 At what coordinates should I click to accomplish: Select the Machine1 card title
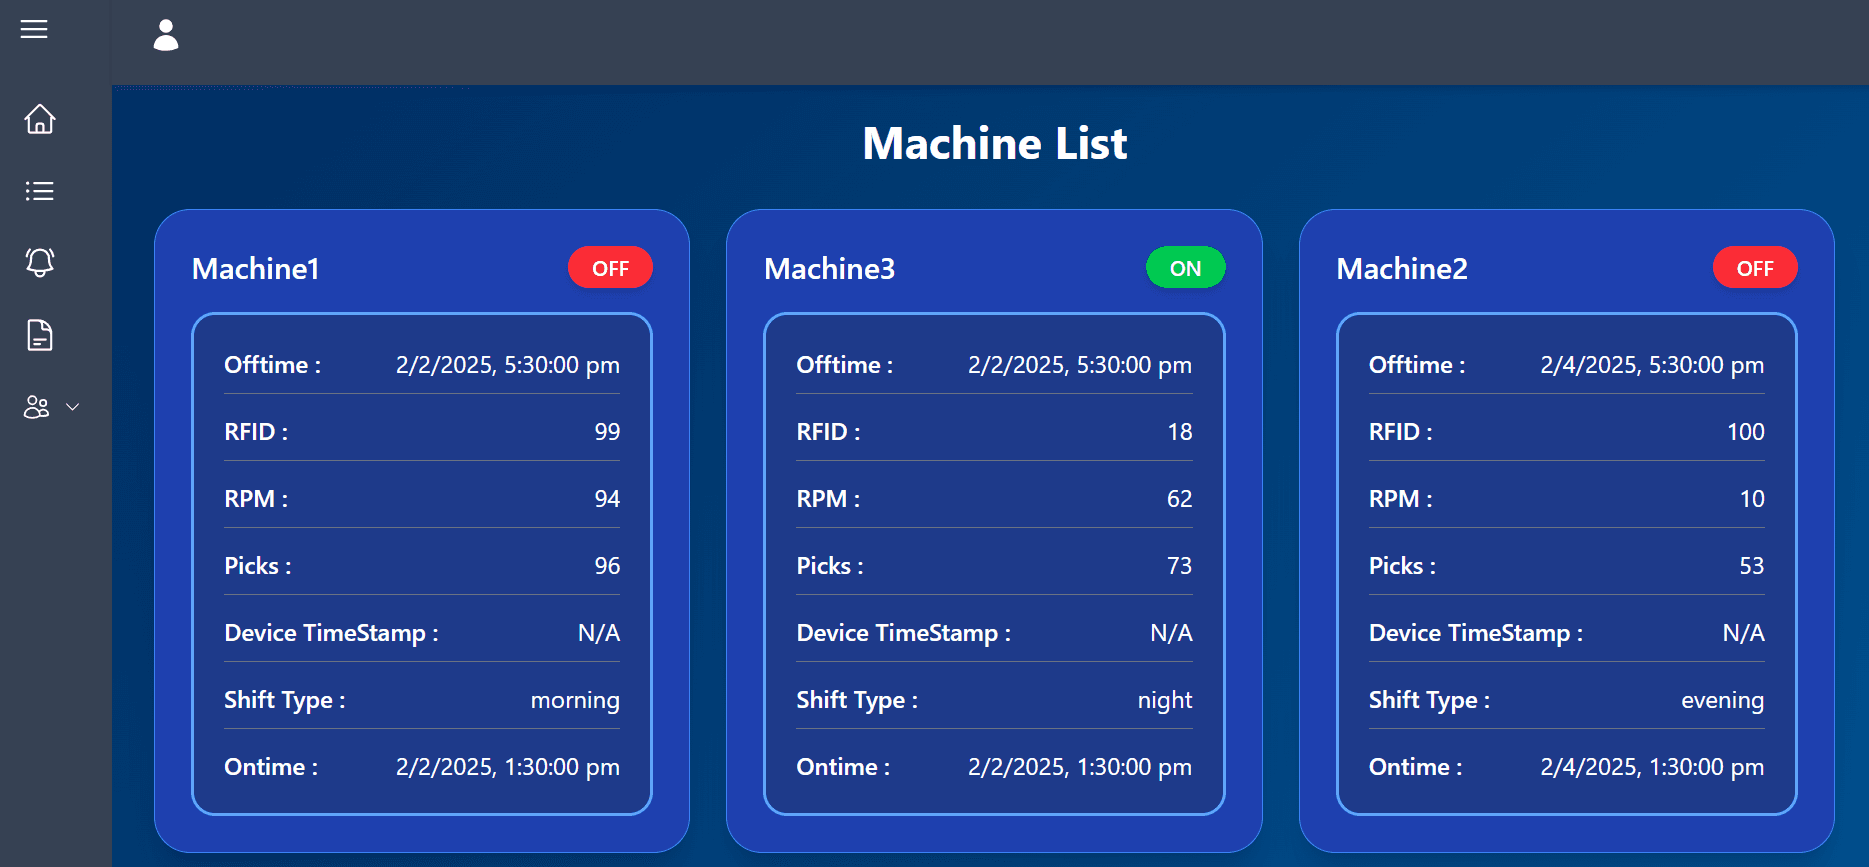coord(256,269)
